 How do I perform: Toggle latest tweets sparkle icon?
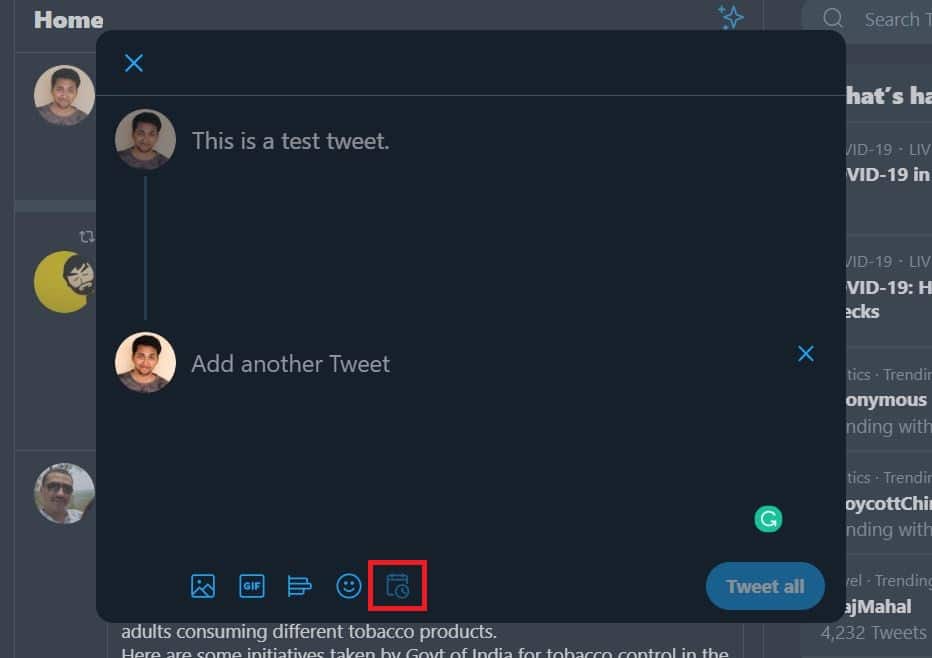[731, 17]
